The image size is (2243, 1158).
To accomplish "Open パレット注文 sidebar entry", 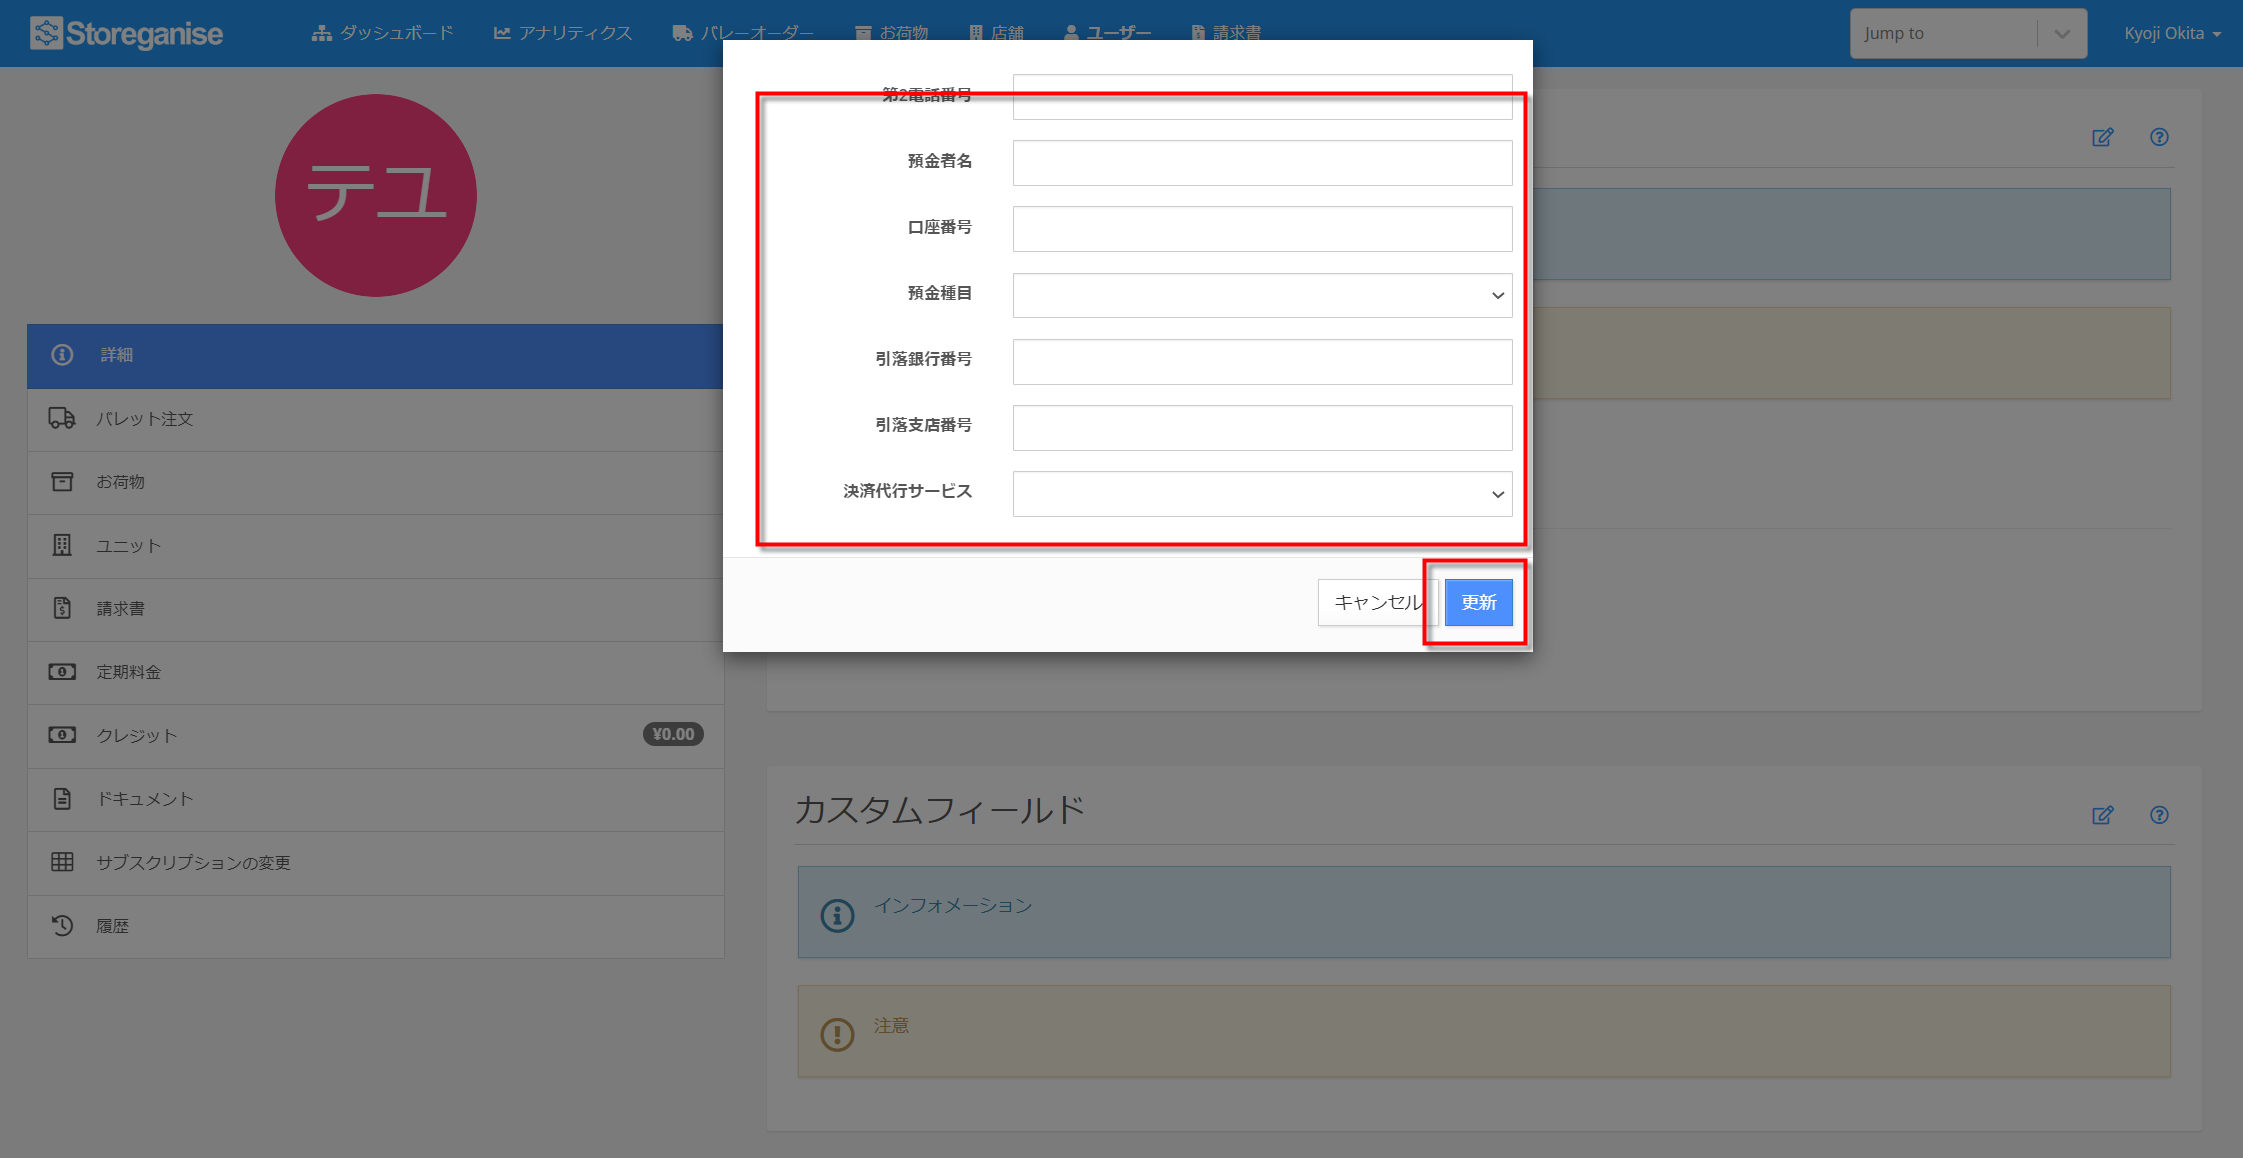I will point(375,419).
